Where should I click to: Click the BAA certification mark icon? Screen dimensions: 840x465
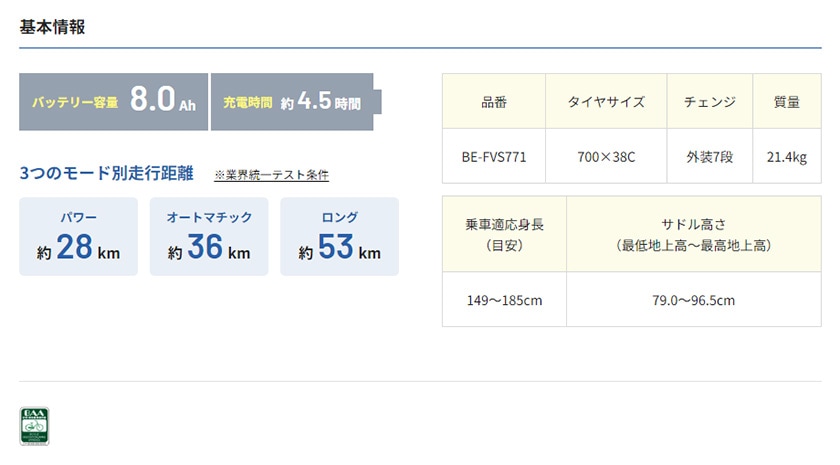coord(34,426)
